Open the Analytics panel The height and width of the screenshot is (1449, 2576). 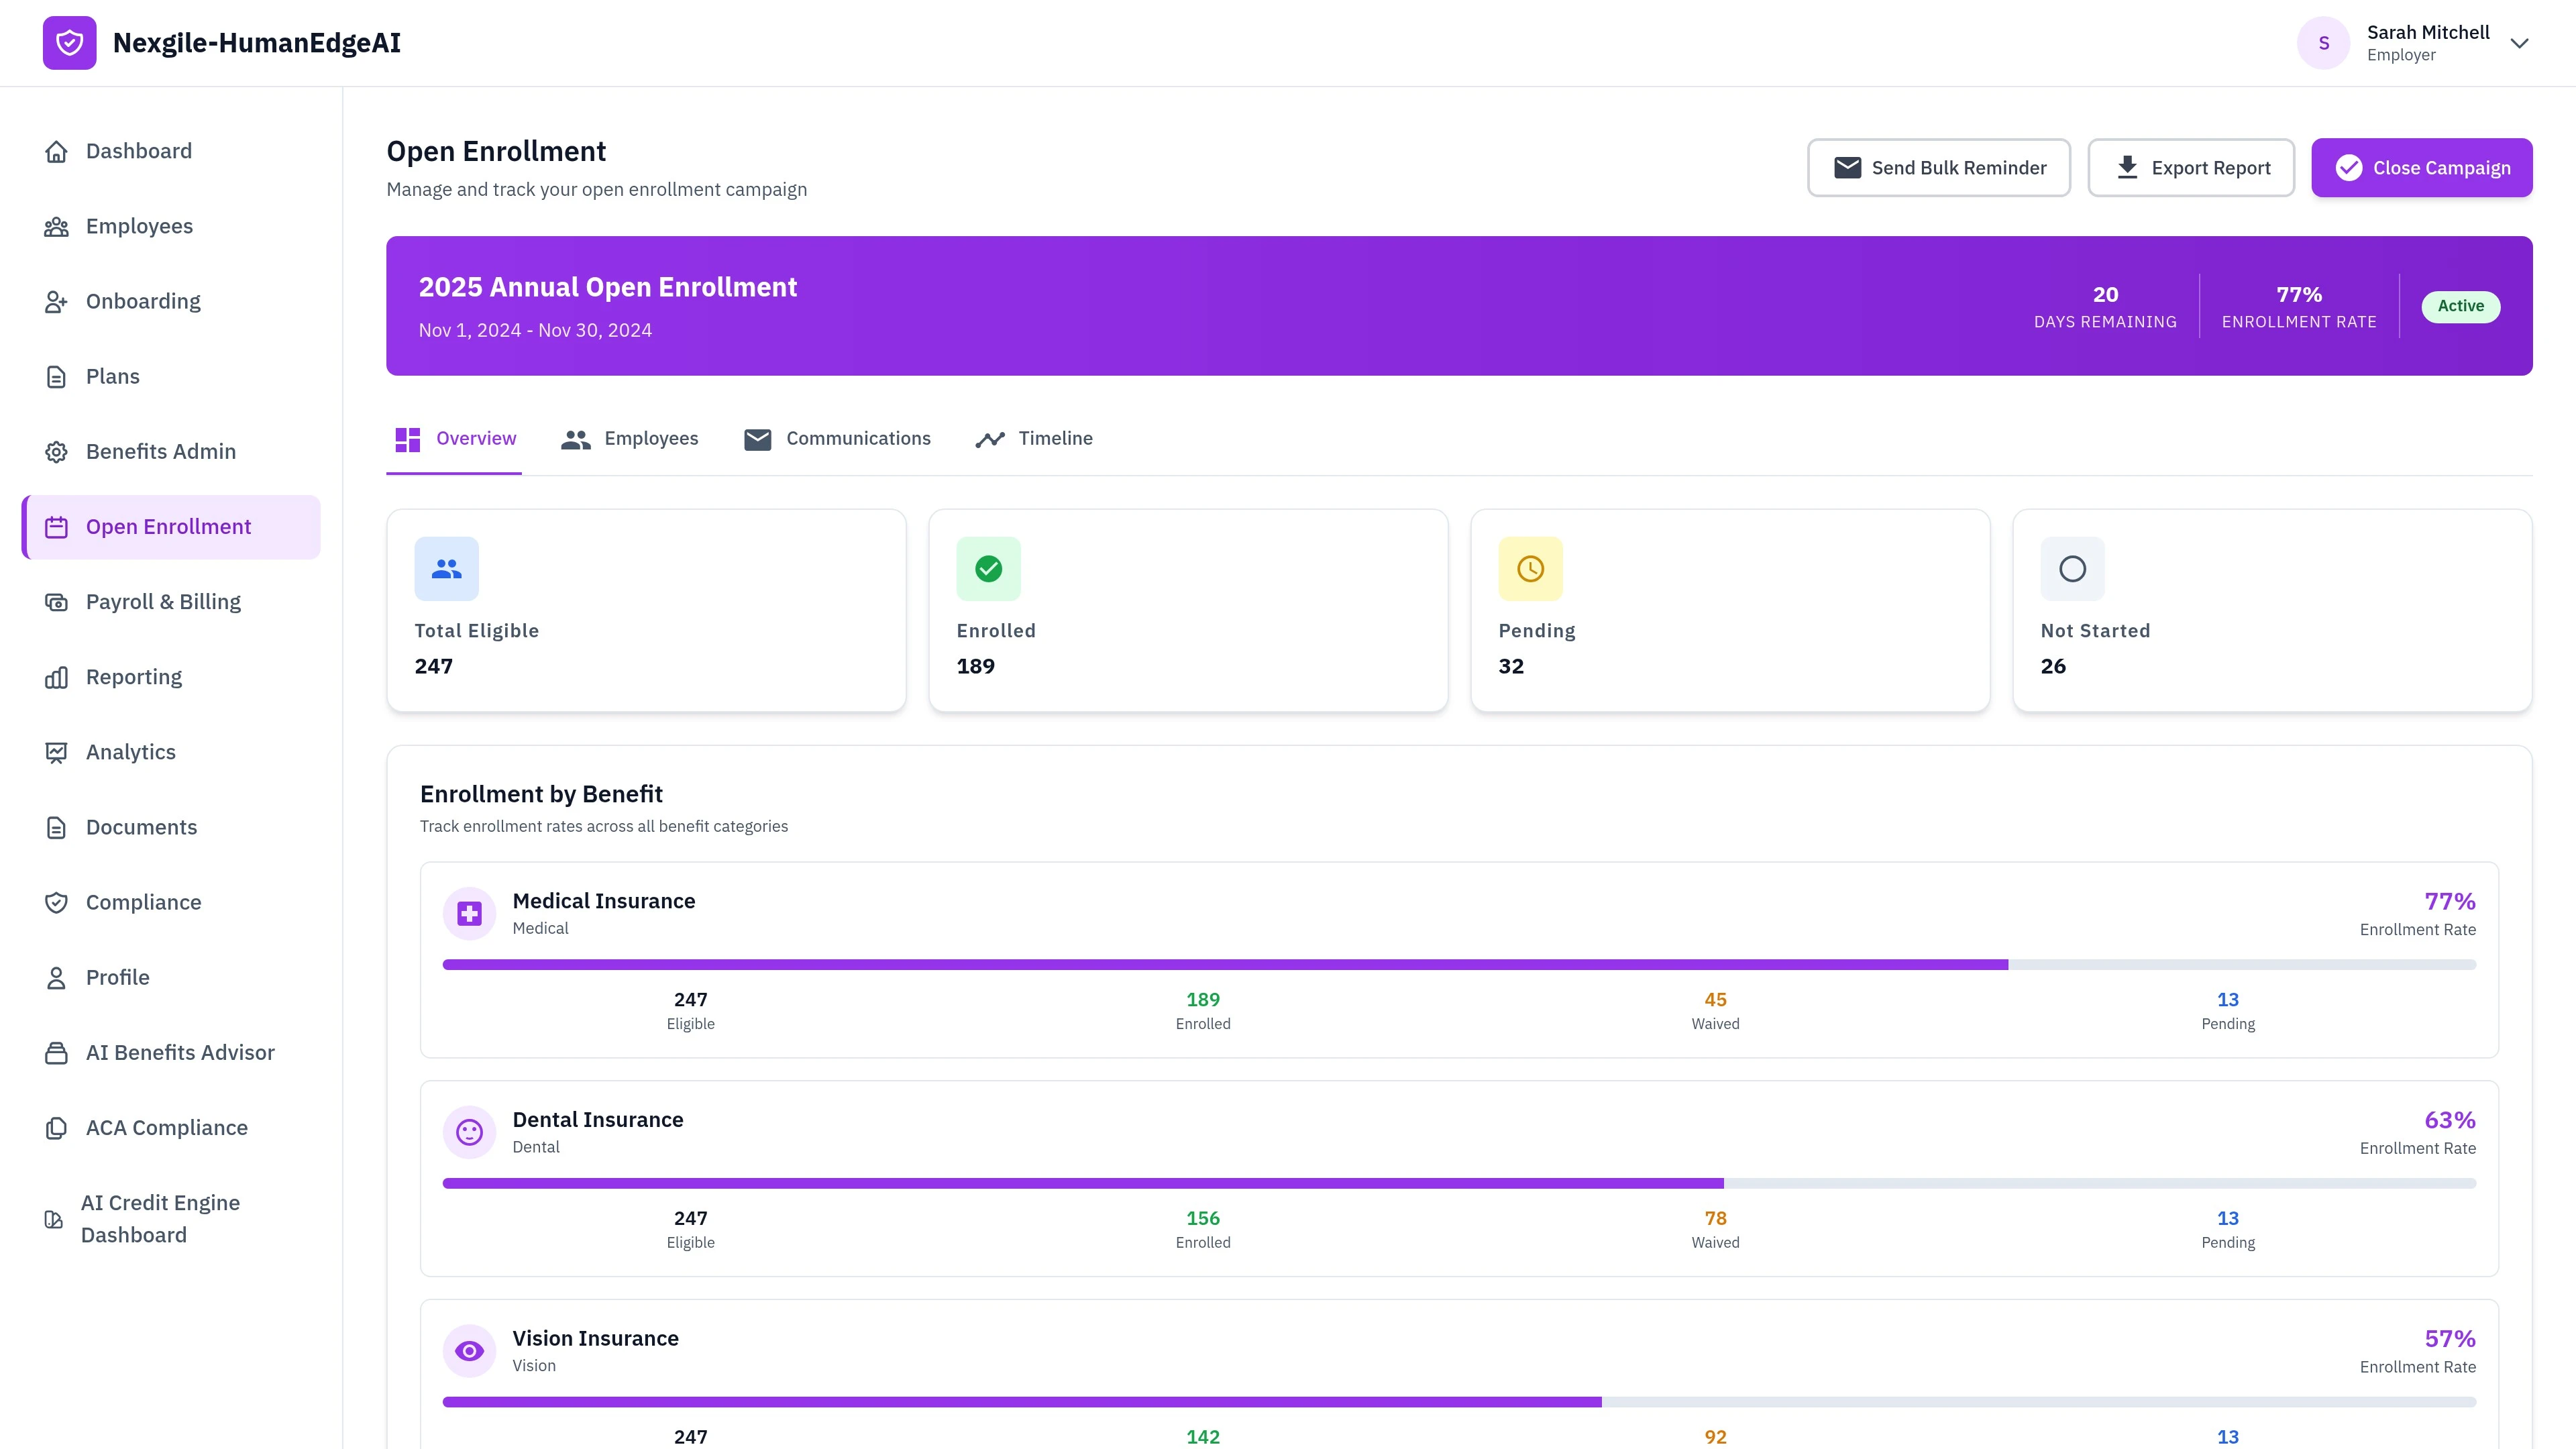pyautogui.click(x=130, y=751)
